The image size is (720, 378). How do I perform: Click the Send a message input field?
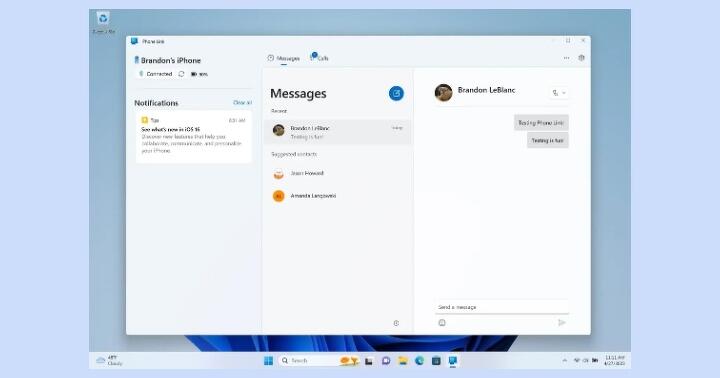click(501, 307)
